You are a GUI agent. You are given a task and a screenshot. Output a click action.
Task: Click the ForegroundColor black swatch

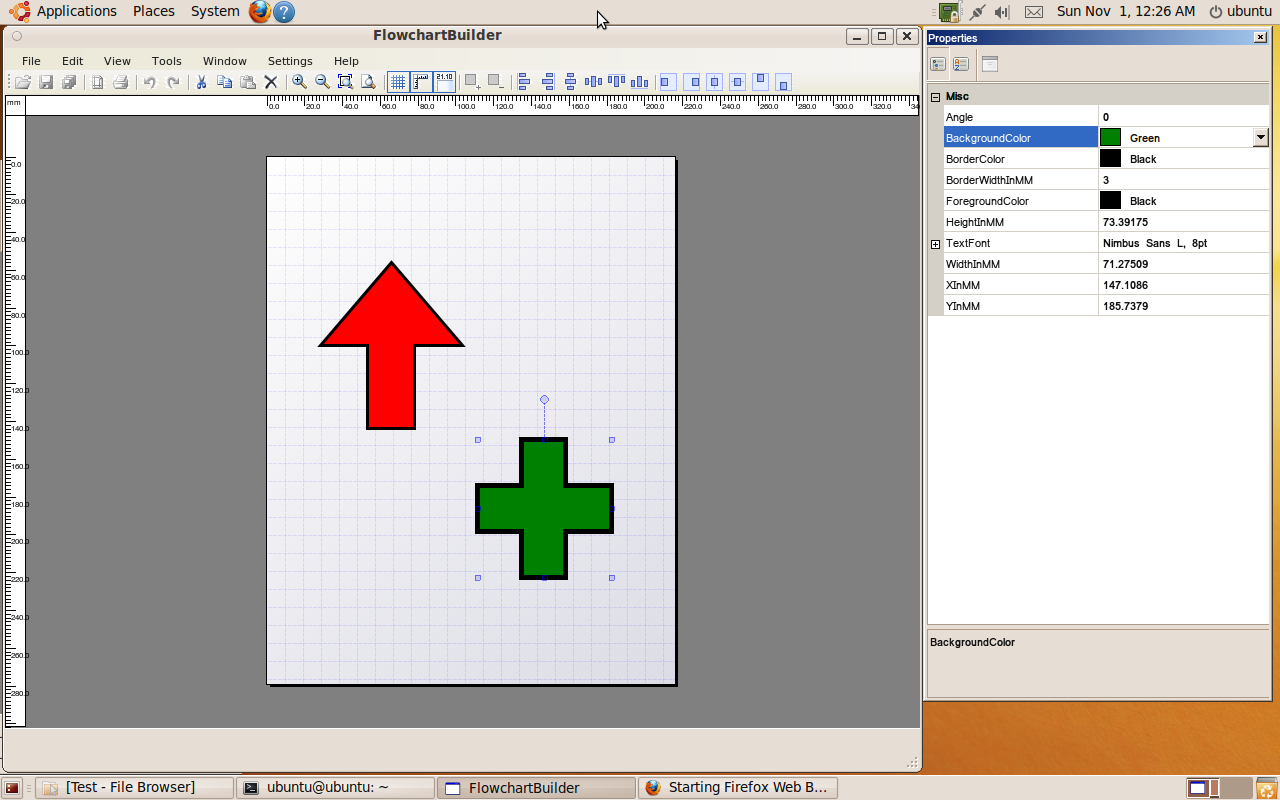click(1110, 201)
